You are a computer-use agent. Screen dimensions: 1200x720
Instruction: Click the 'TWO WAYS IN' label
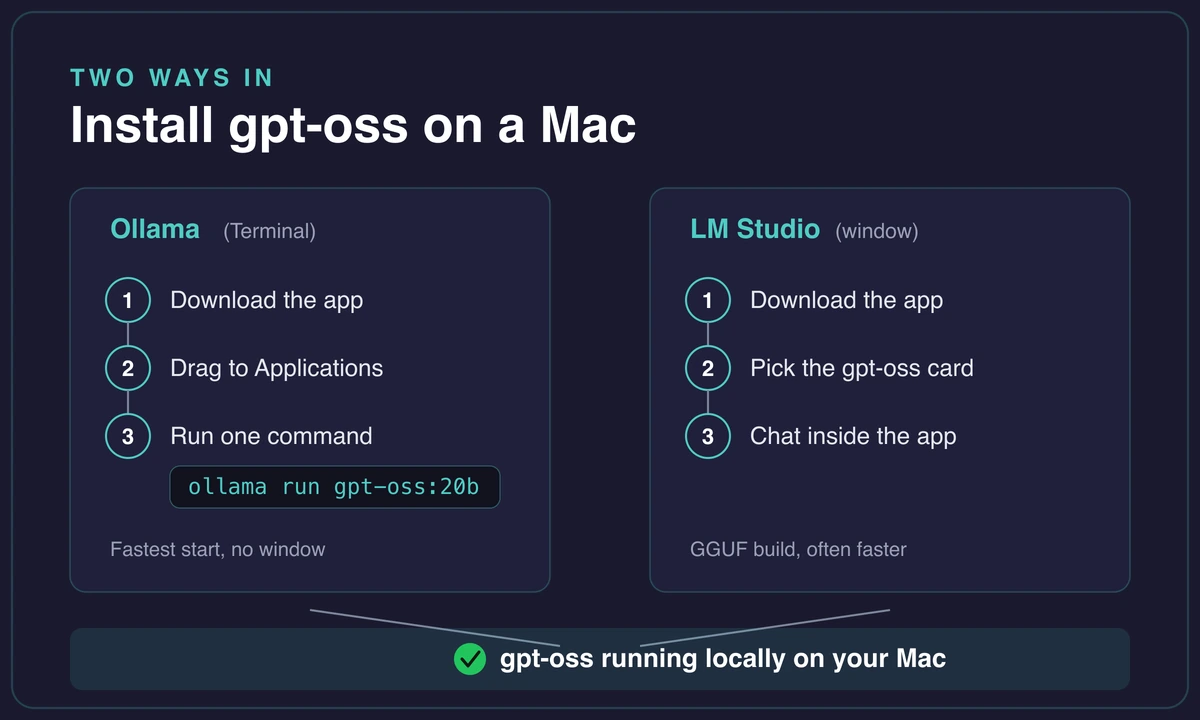172,78
